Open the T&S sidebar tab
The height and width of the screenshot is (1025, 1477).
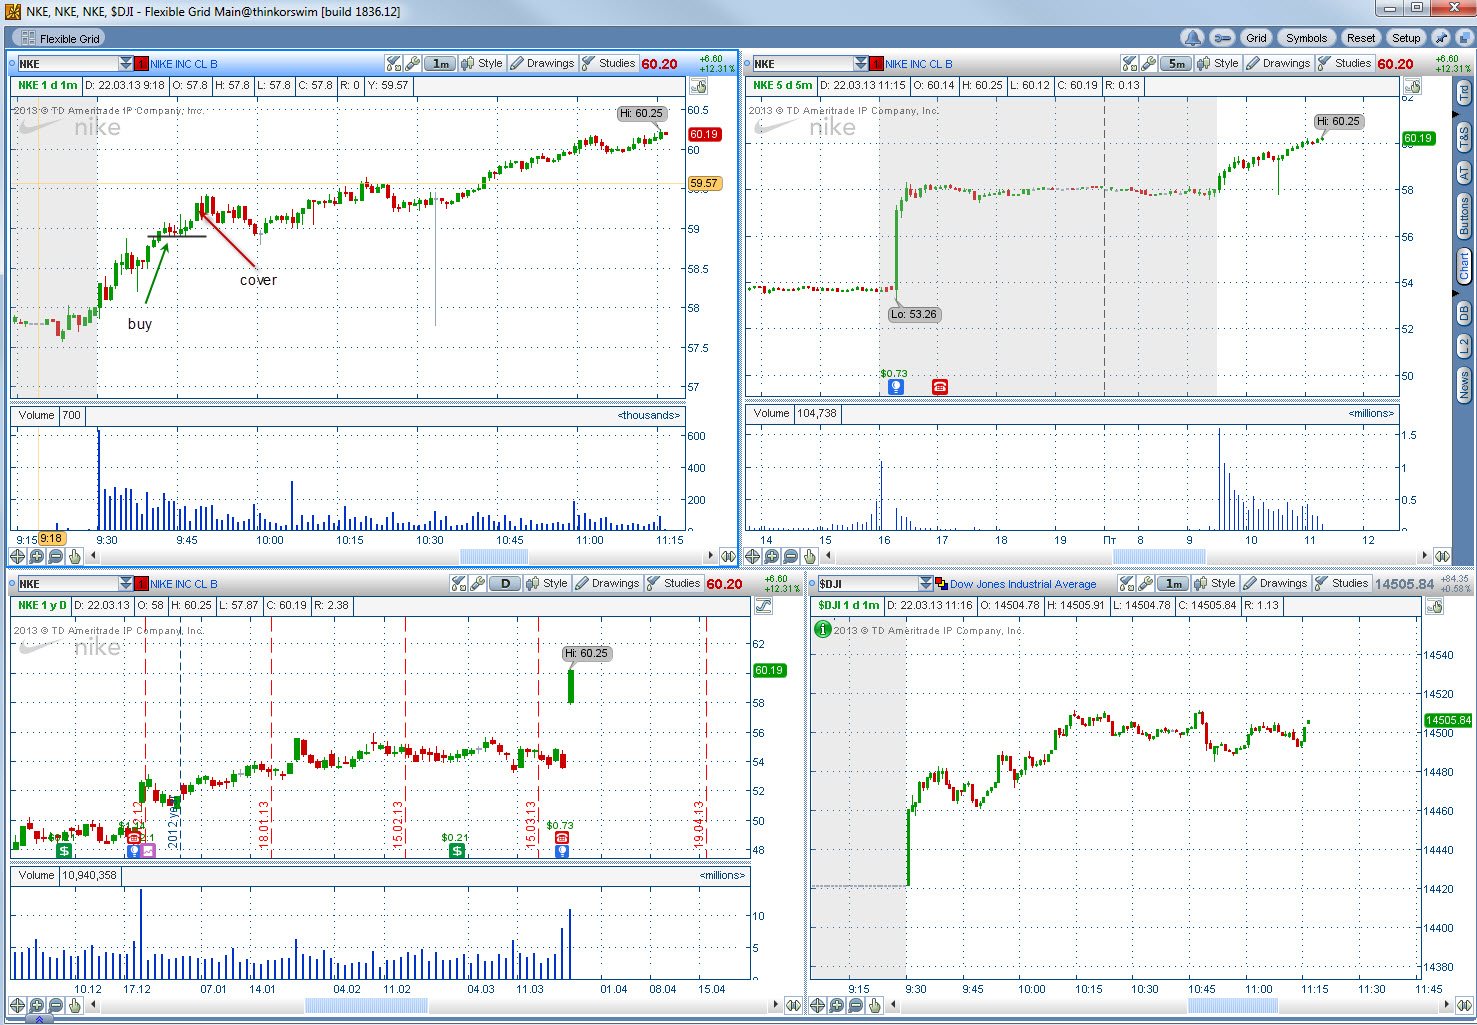(x=1464, y=137)
